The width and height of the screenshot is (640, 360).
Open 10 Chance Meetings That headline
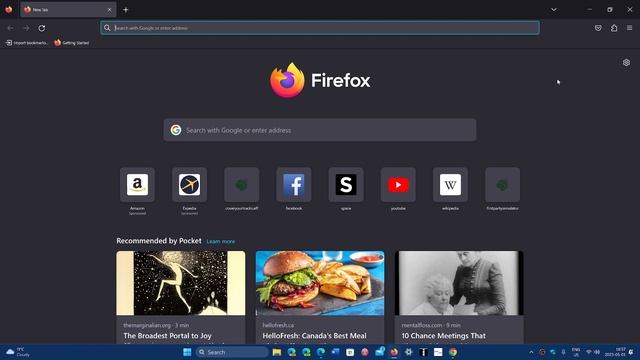(444, 336)
